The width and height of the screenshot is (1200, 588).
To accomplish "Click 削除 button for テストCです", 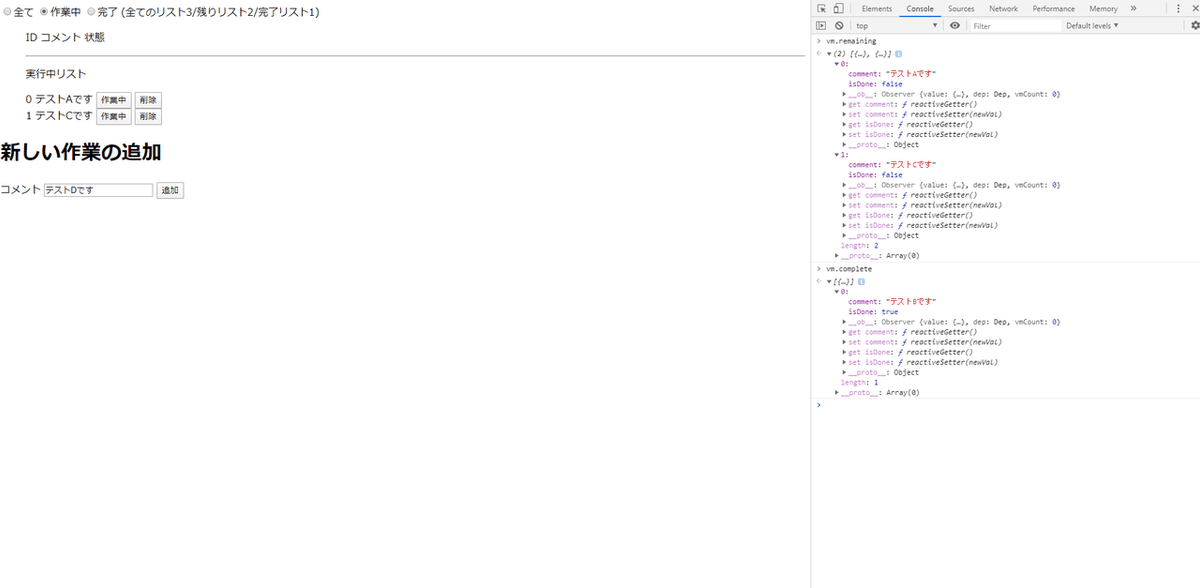I will click(x=148, y=116).
